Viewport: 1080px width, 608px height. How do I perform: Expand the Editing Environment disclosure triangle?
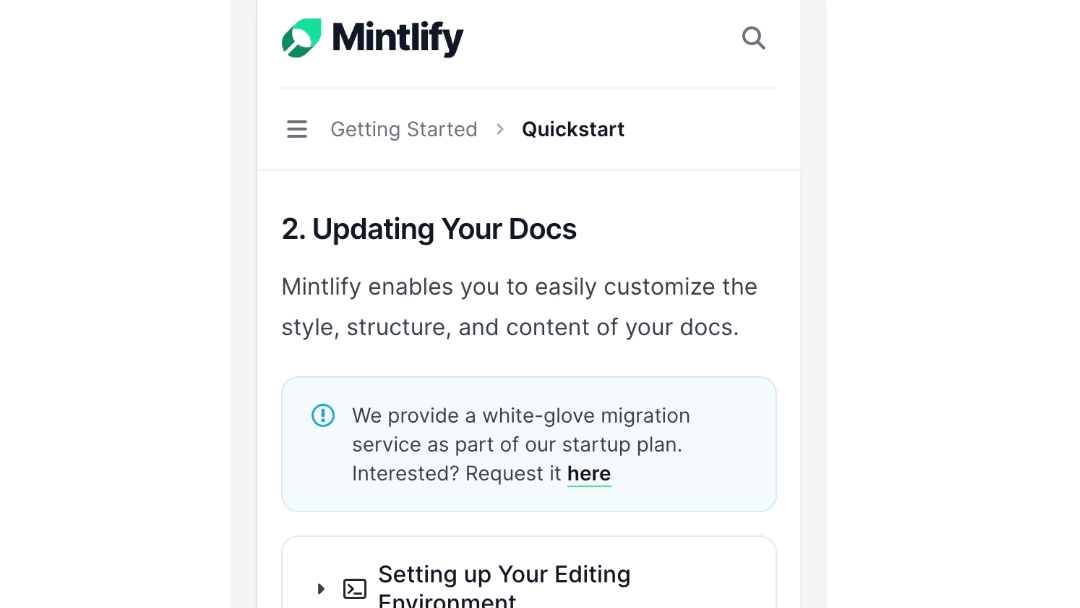click(x=321, y=589)
